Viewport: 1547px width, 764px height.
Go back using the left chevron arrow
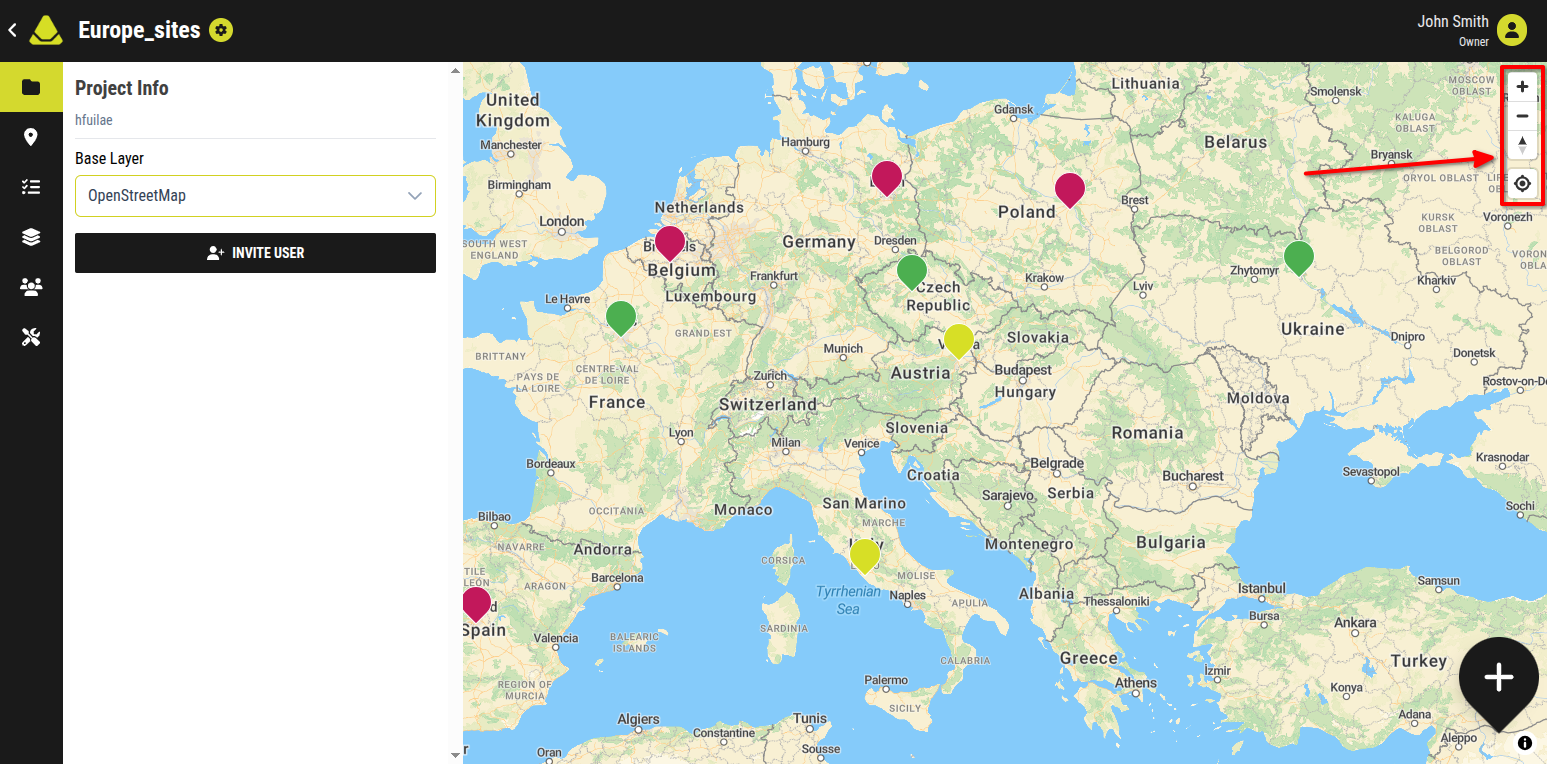[x=12, y=31]
